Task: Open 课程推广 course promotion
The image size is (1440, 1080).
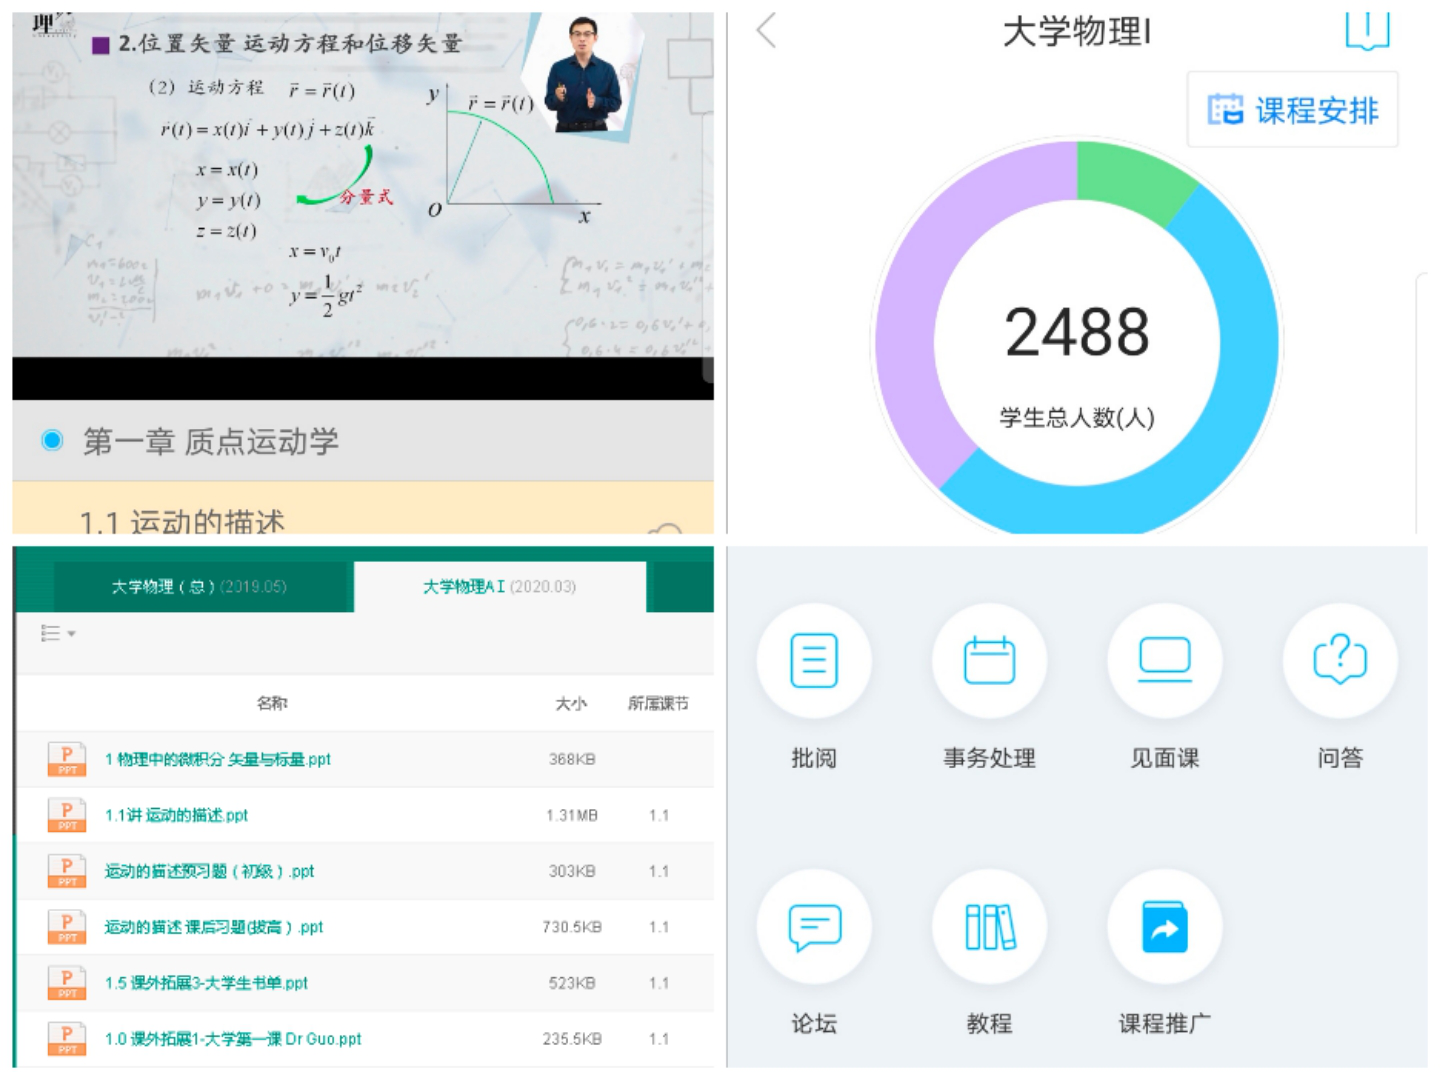Action: (1164, 926)
